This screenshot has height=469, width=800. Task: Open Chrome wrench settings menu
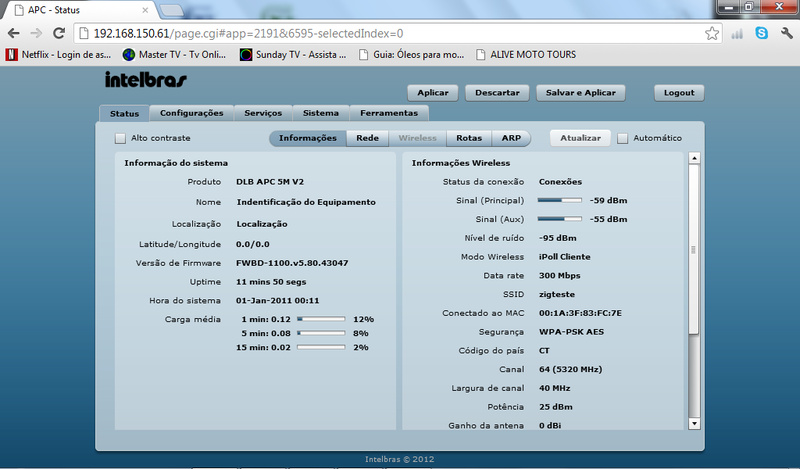point(787,34)
